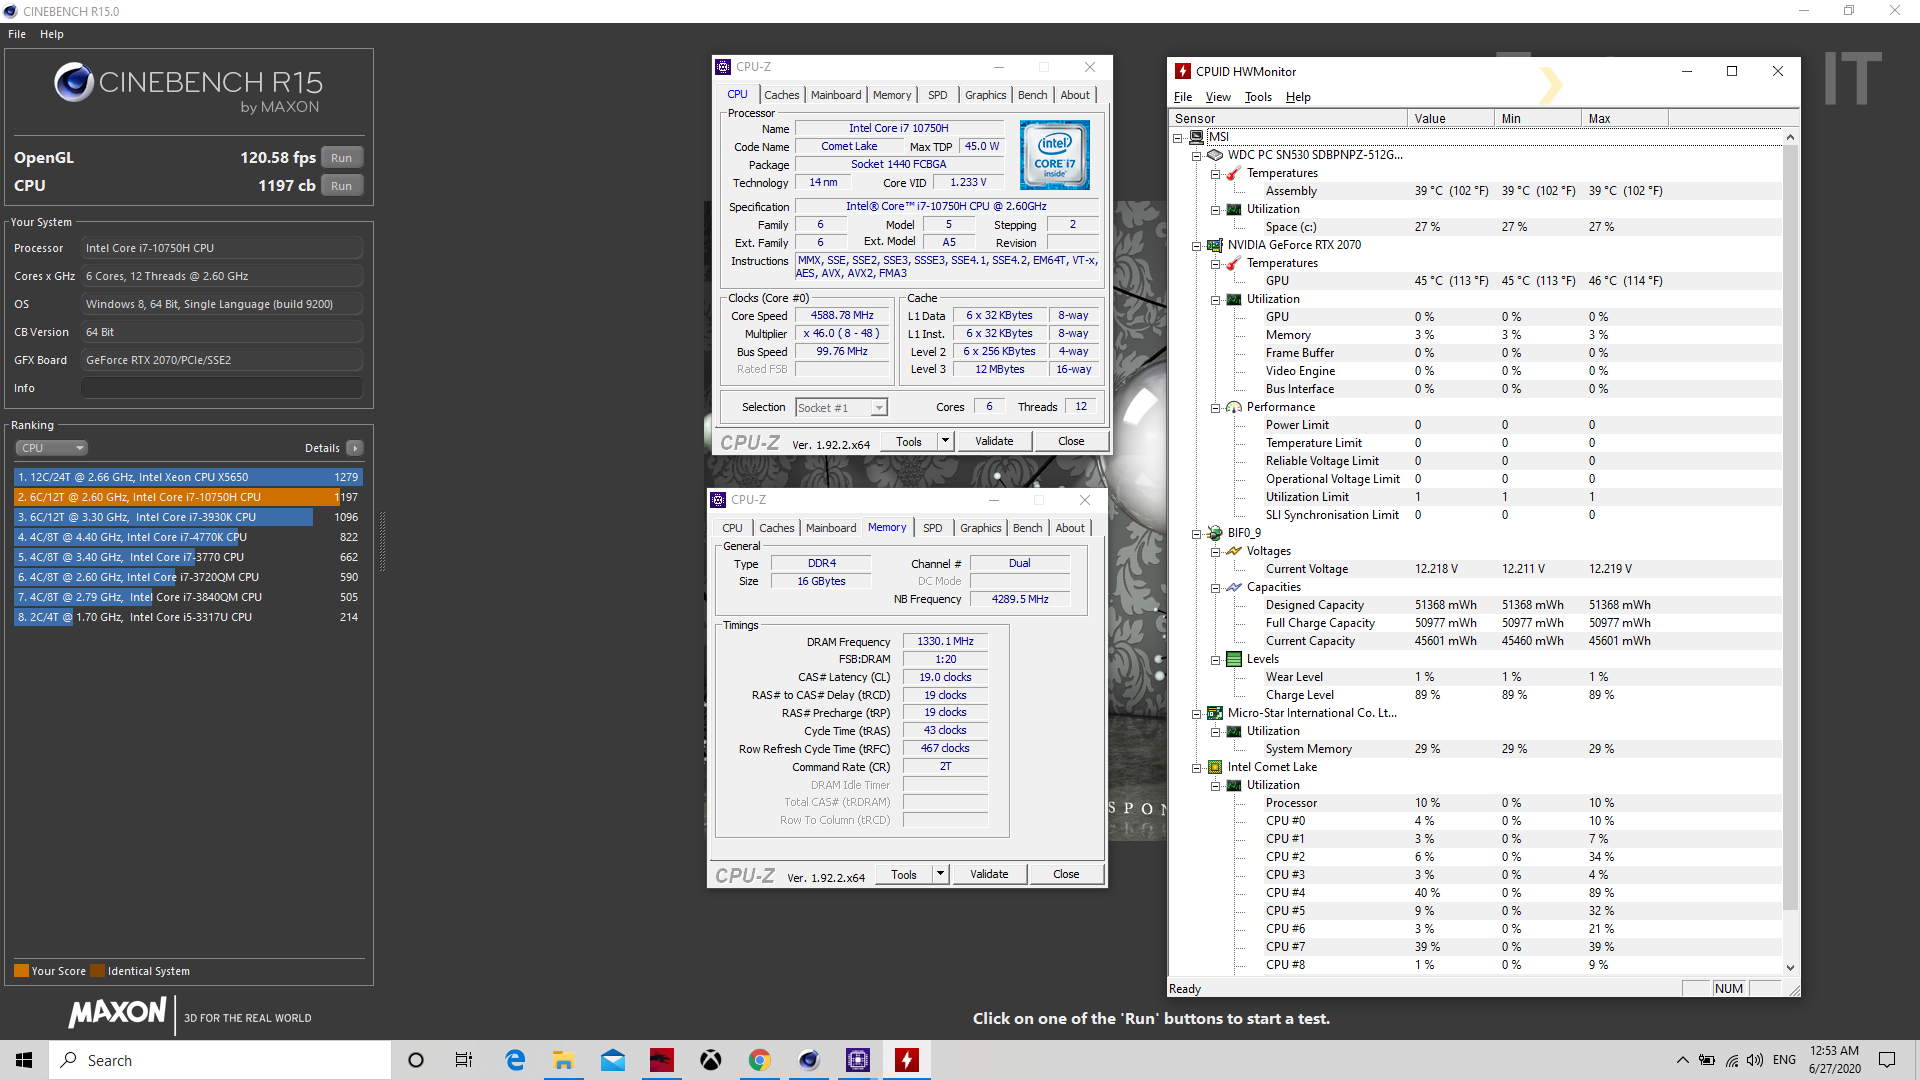This screenshot has width=1920, height=1080.
Task: Run the CPU benchmark test
Action: pyautogui.click(x=341, y=186)
